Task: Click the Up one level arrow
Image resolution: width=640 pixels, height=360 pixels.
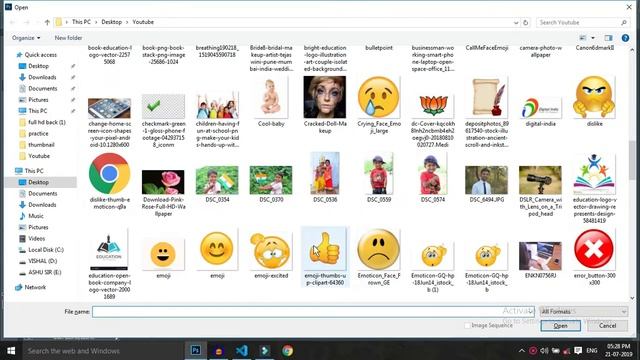Action: point(47,22)
